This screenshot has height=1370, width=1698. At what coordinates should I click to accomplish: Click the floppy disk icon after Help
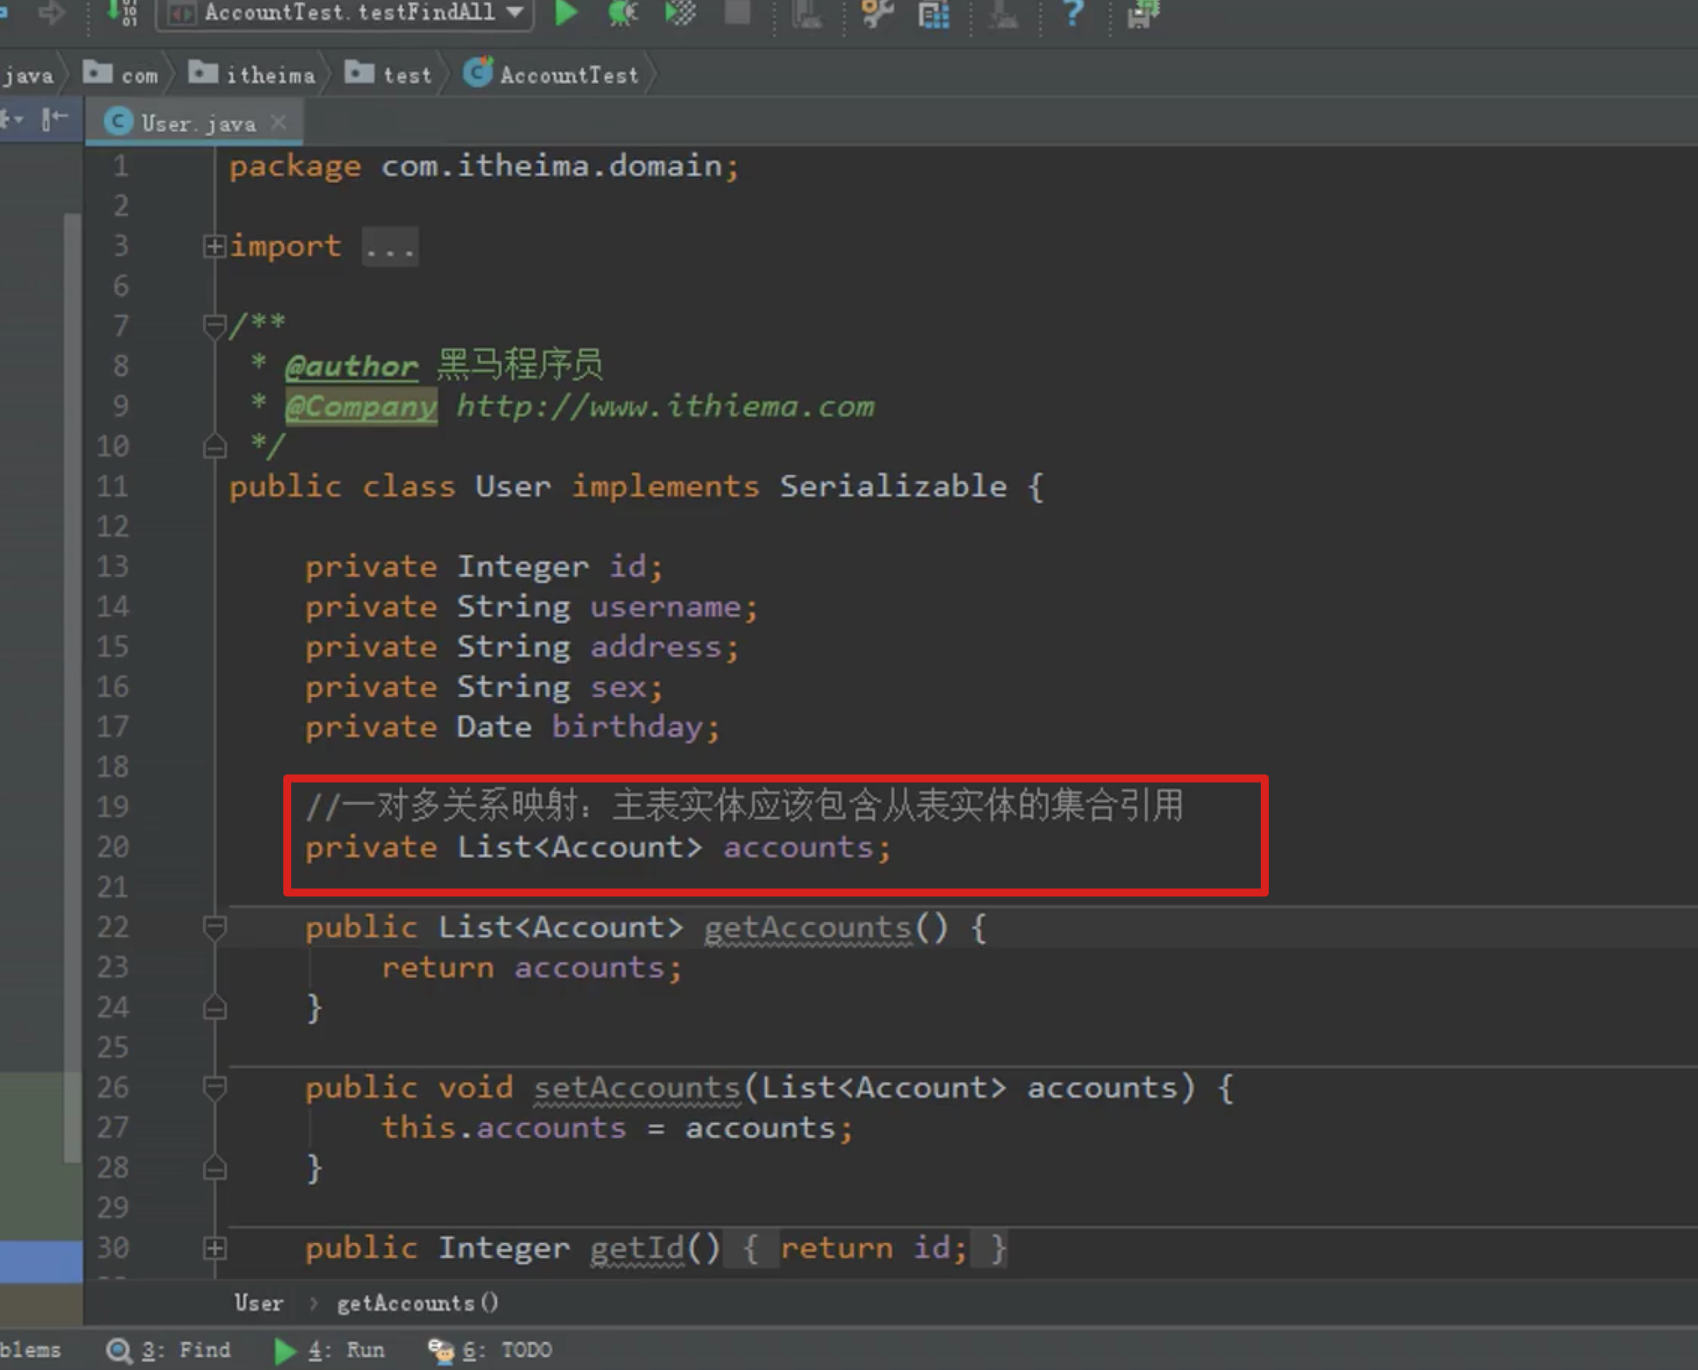(1142, 14)
